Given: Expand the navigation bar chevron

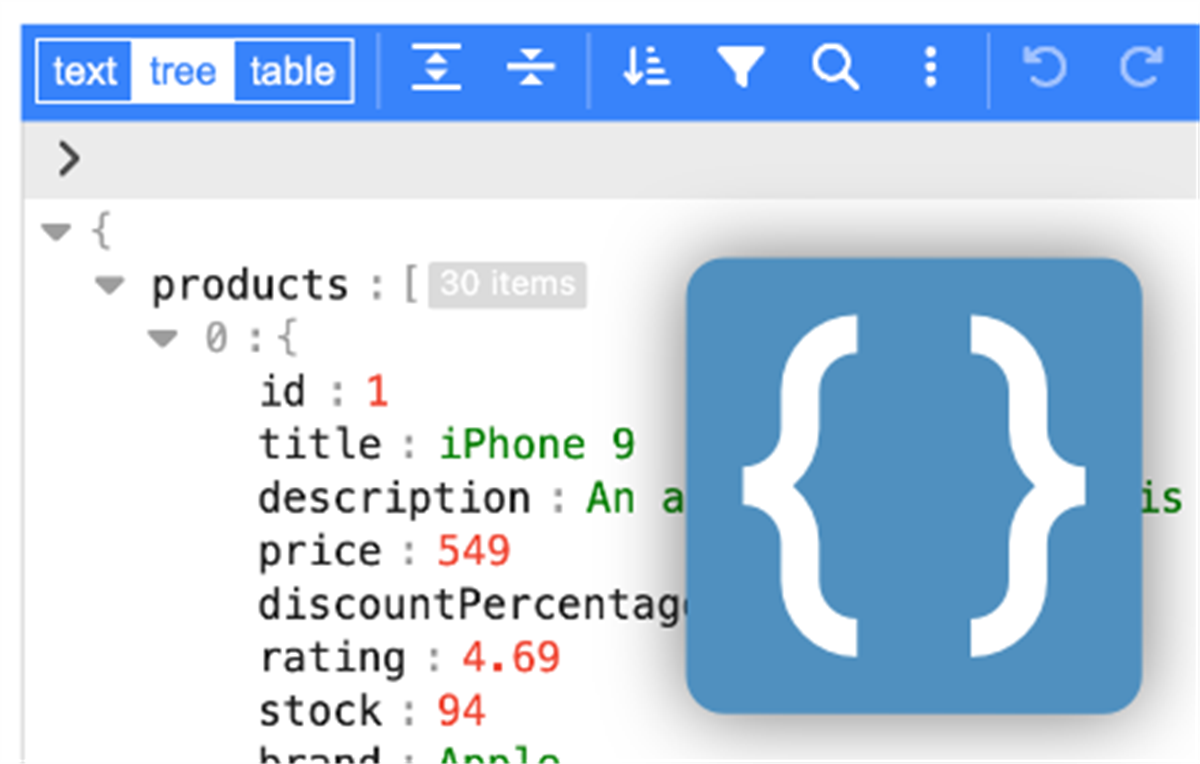Looking at the screenshot, I should click(x=68, y=158).
